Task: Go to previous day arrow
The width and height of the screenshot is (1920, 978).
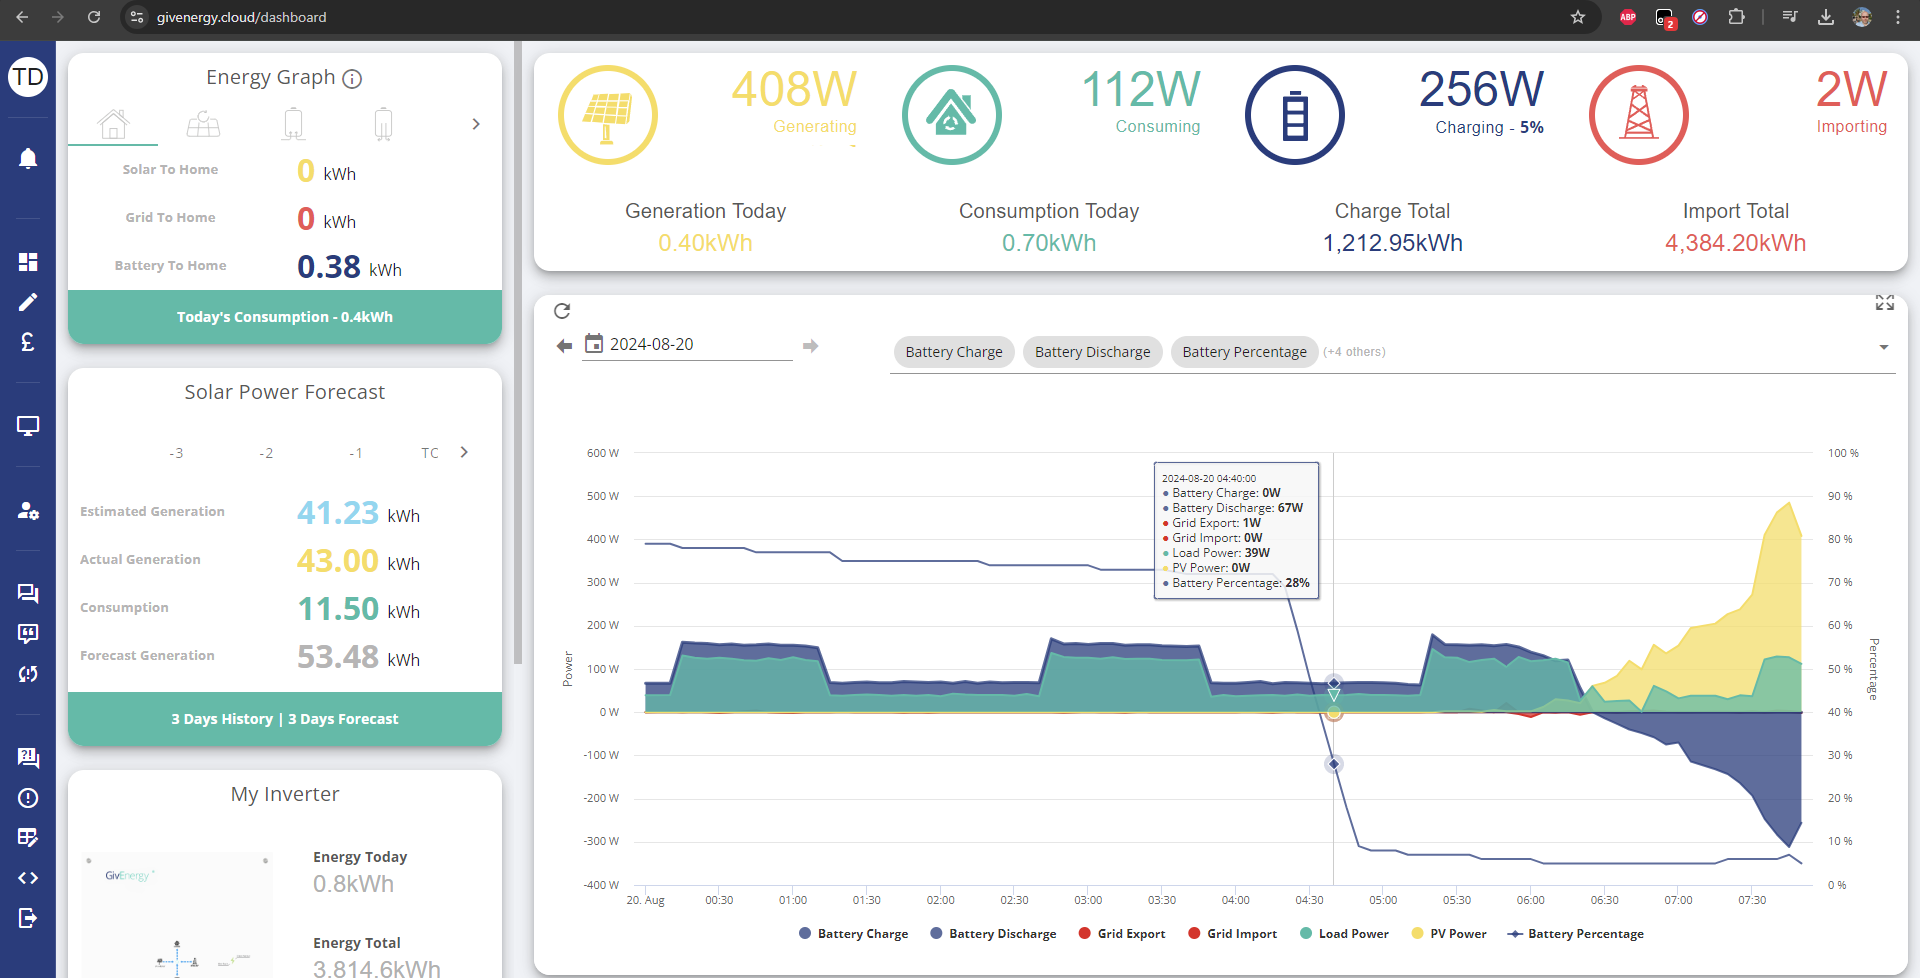Action: [564, 346]
